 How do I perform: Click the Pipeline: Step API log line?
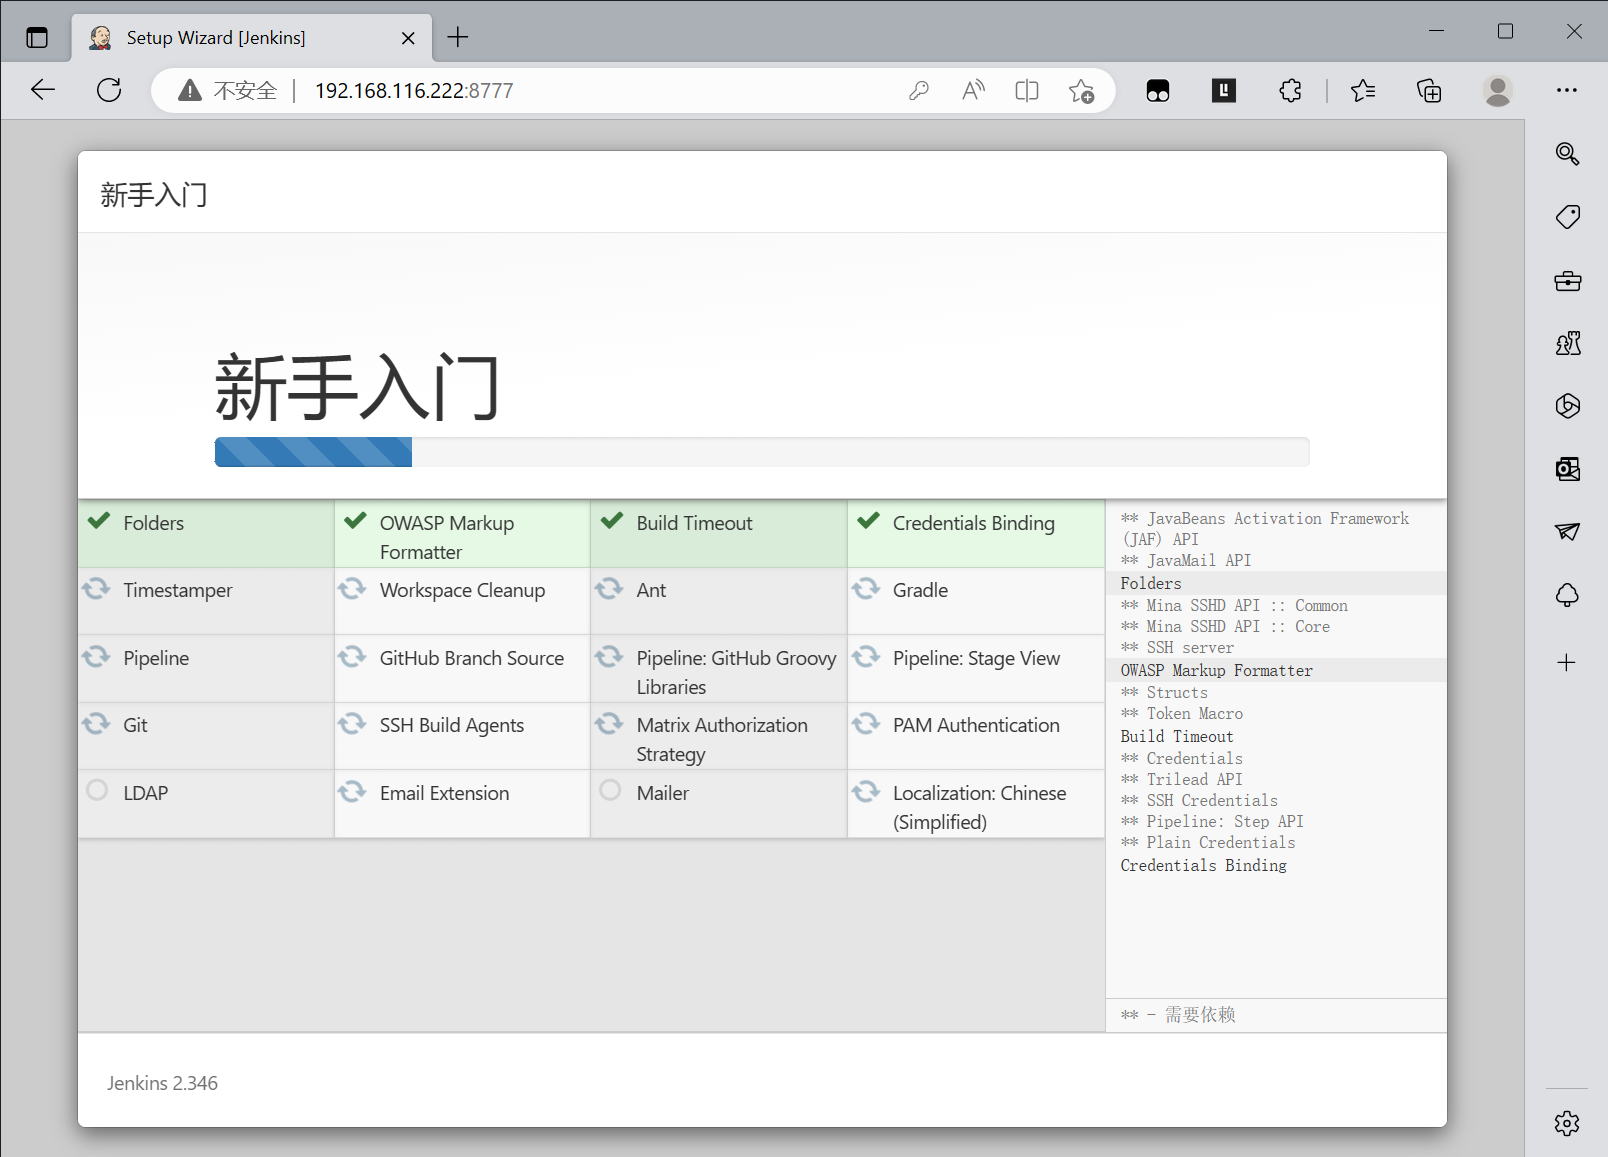1212,822
